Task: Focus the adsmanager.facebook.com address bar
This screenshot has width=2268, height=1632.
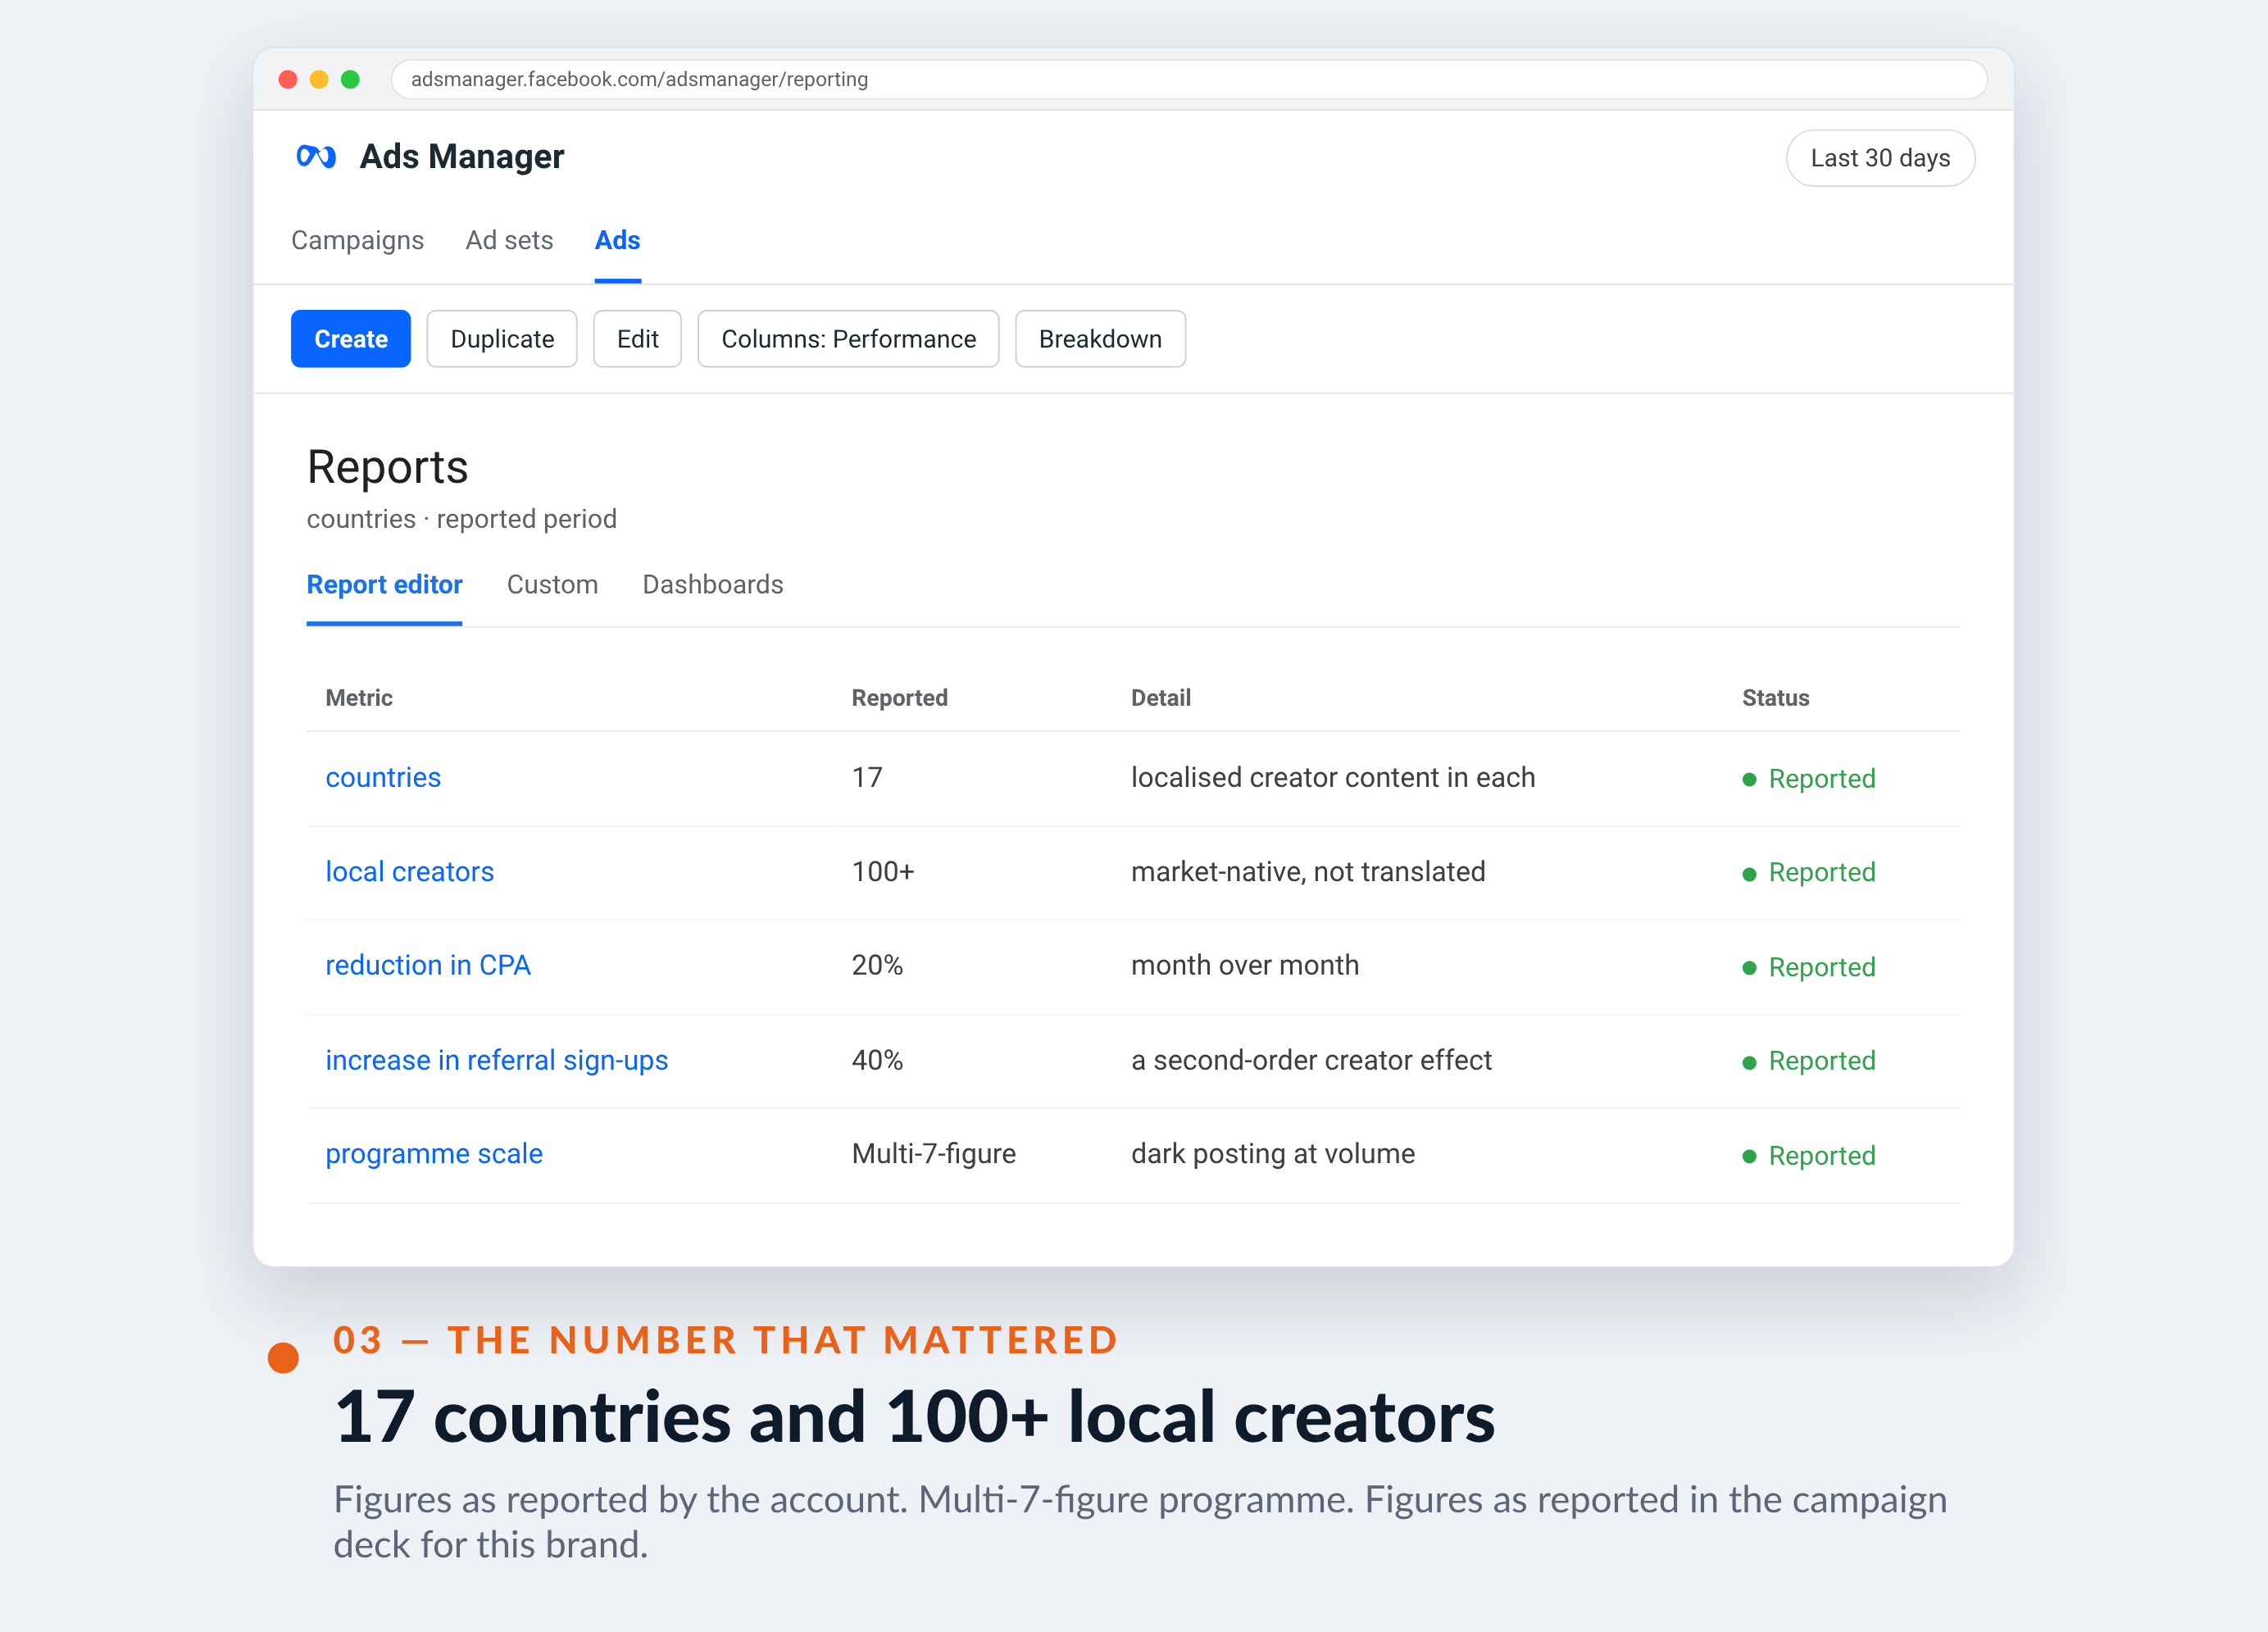Action: point(1188,79)
